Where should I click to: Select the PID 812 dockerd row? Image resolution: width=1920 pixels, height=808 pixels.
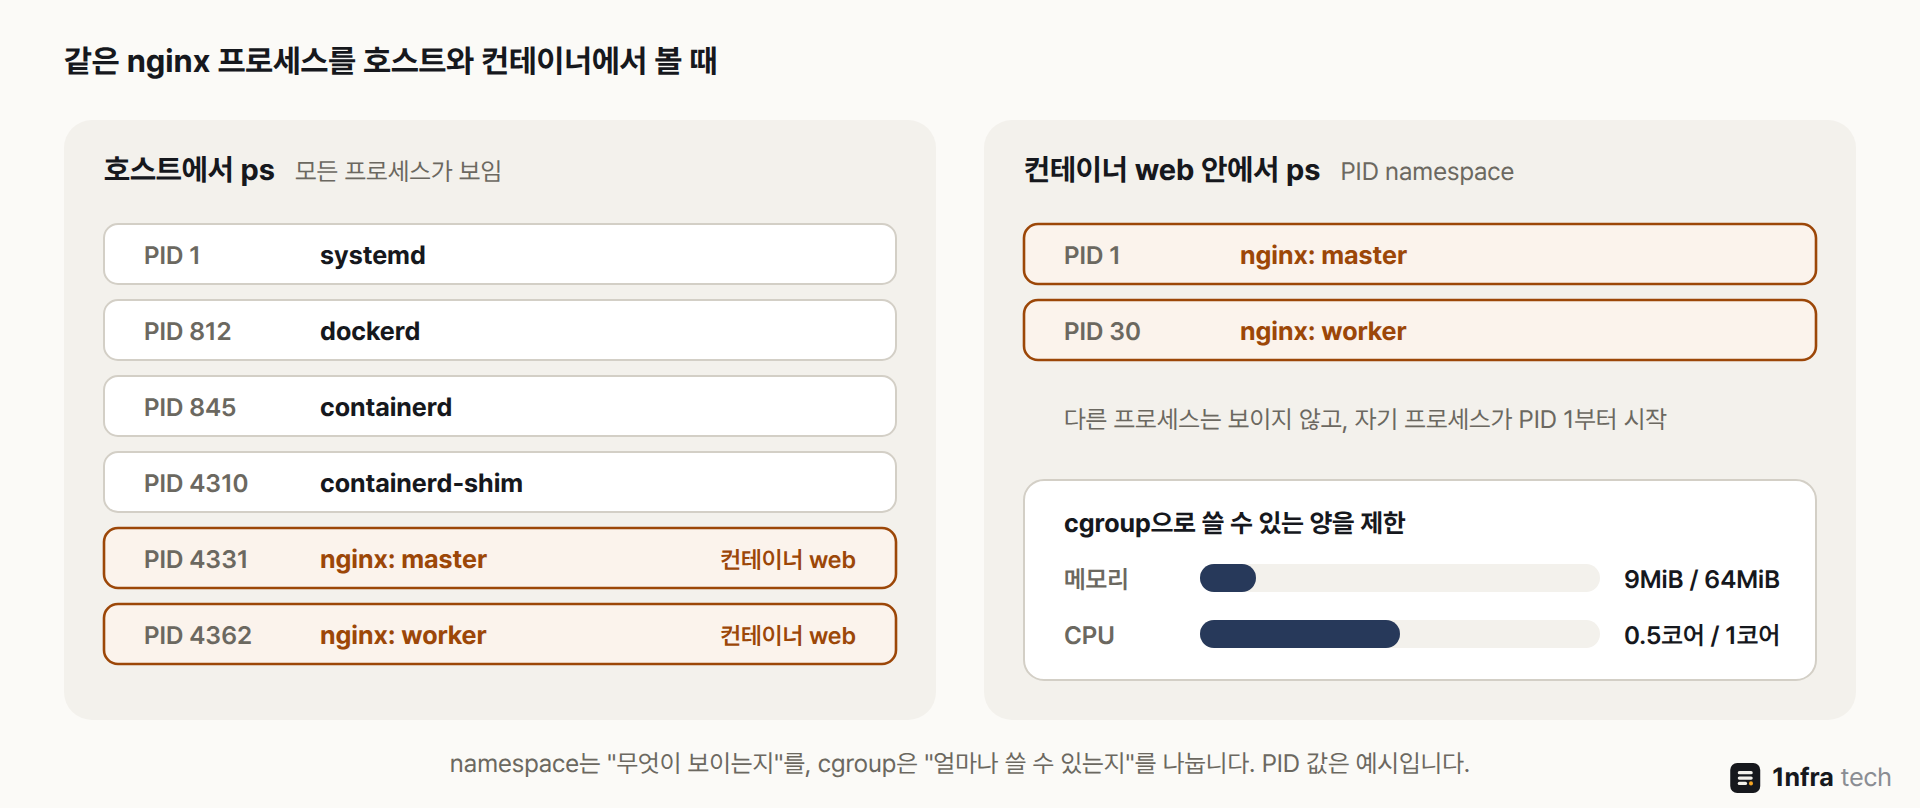click(500, 330)
